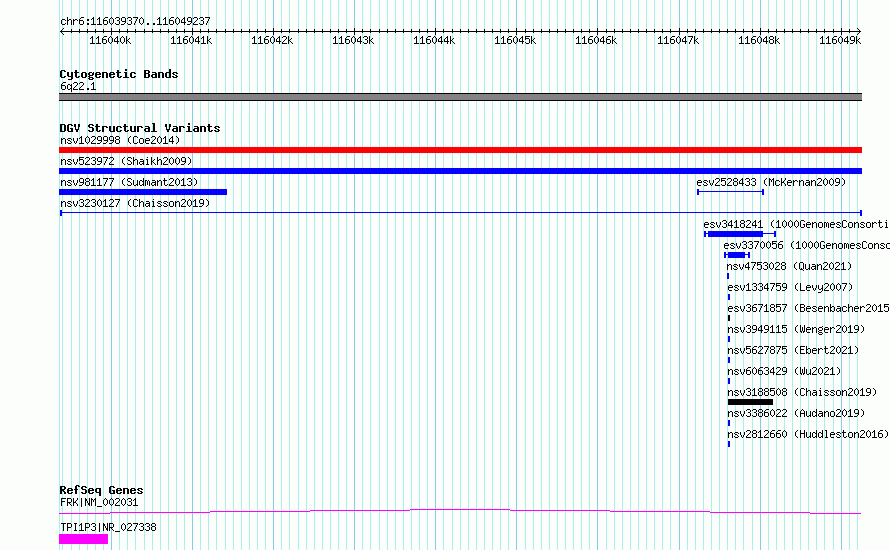890x550 pixels.
Task: Click the red nsv1029998 variant bar
Action: click(460, 150)
